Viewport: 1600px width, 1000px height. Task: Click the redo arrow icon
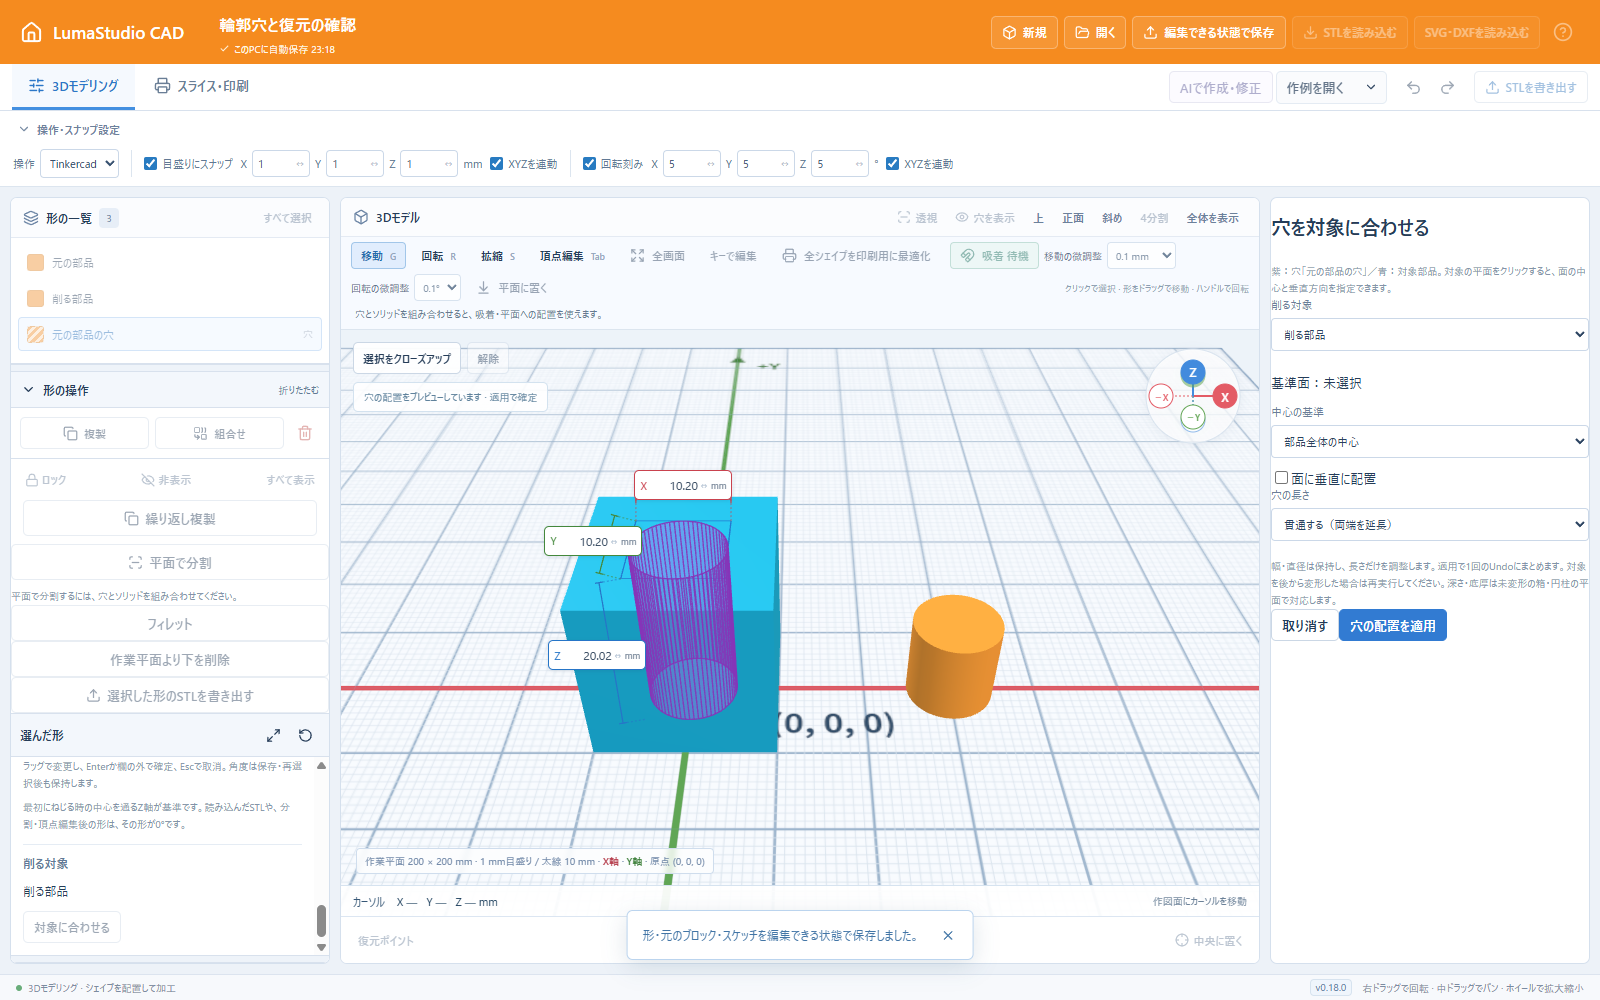pos(1447,88)
